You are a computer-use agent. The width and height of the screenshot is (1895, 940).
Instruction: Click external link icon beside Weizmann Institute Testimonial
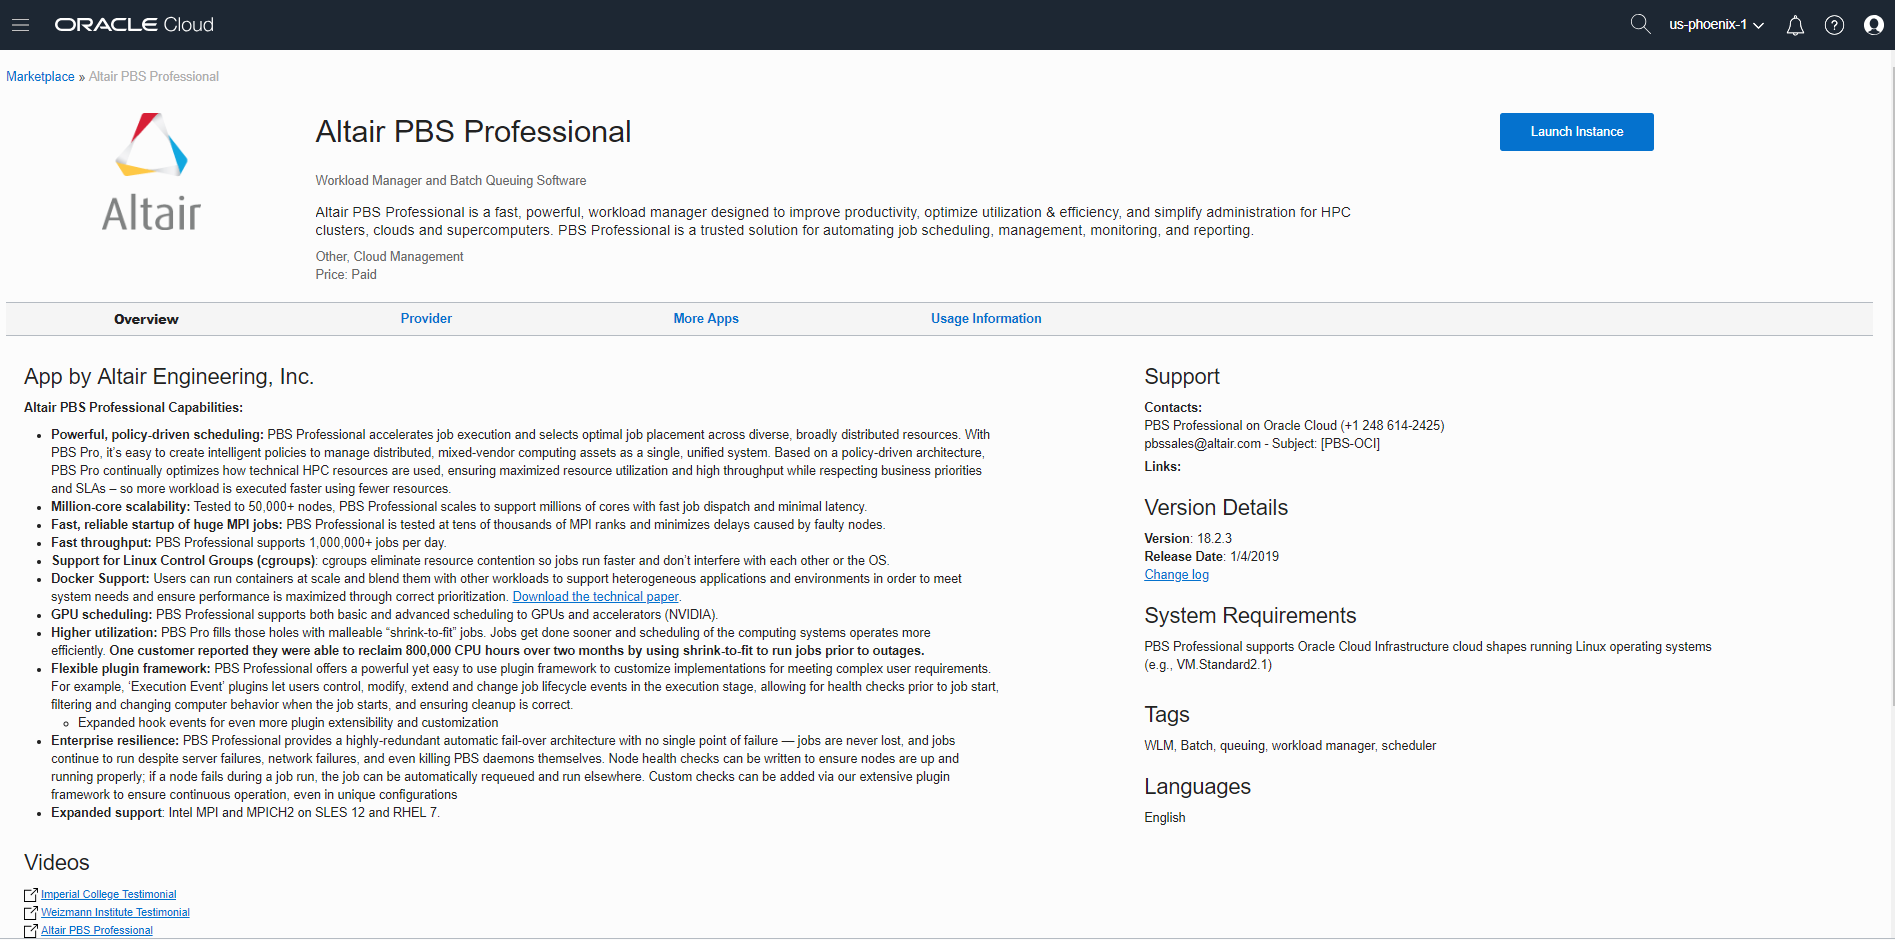(x=31, y=913)
